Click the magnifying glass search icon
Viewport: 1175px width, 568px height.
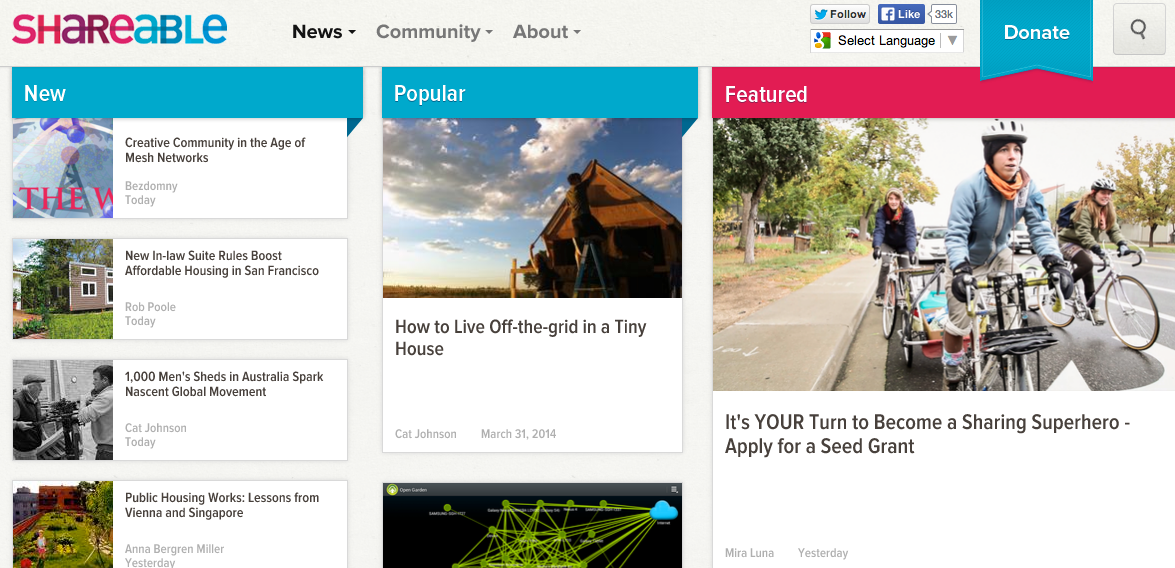click(1138, 30)
